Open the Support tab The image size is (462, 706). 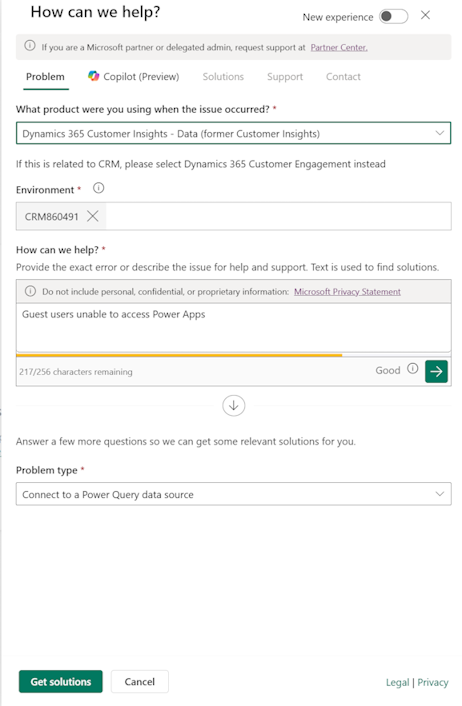click(x=285, y=77)
